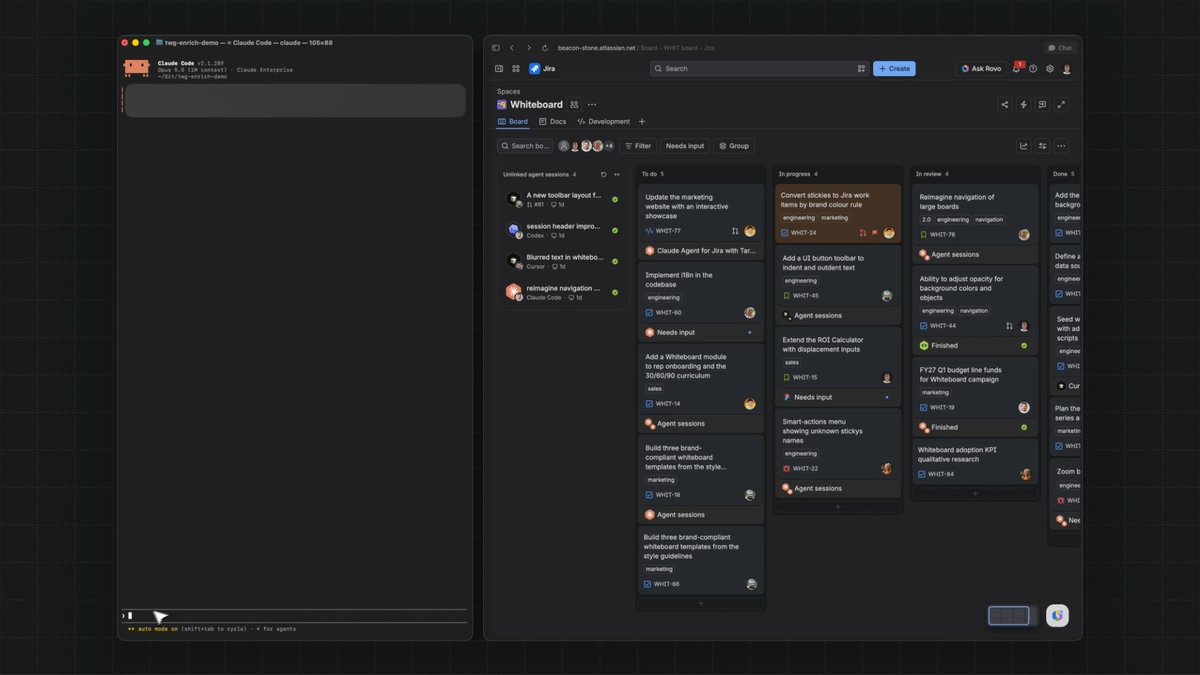Open the help question-mark icon

click(1033, 69)
